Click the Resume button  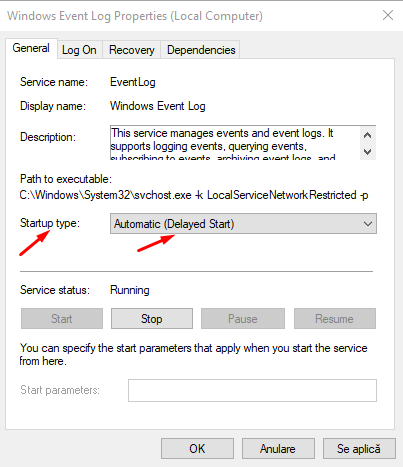tap(335, 319)
